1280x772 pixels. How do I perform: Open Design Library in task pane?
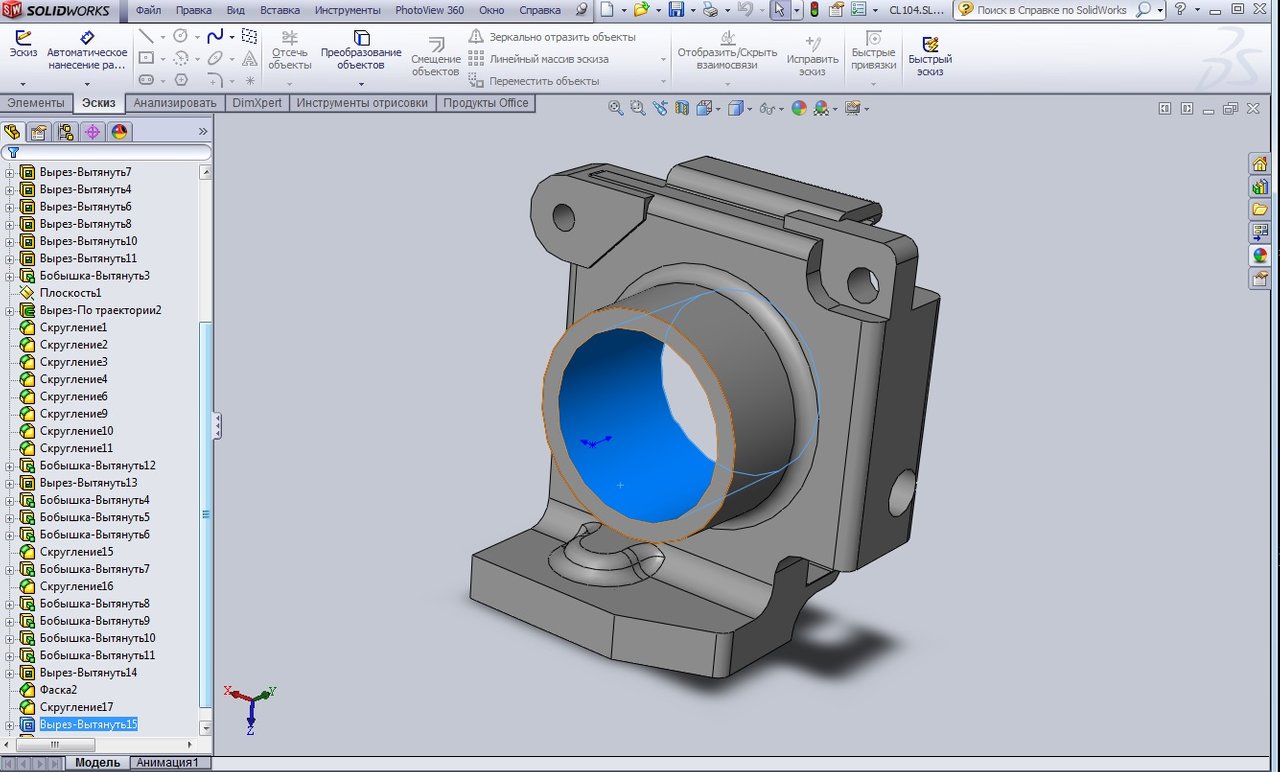click(x=1260, y=187)
